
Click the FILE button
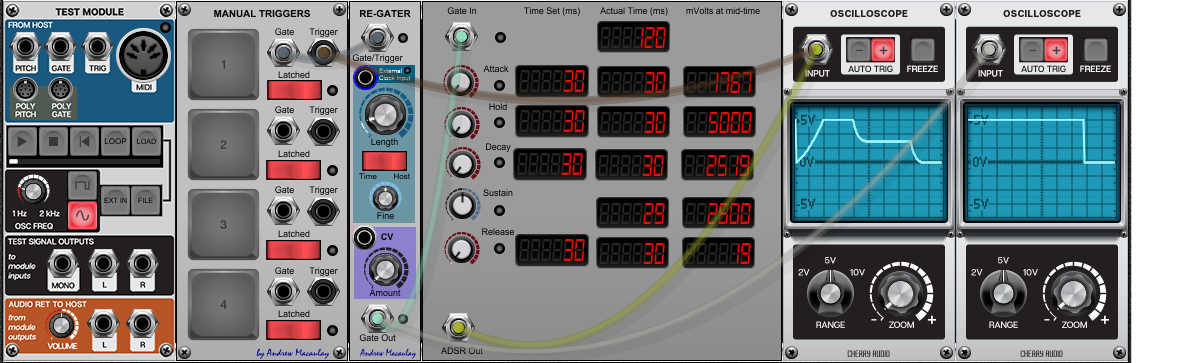point(146,200)
